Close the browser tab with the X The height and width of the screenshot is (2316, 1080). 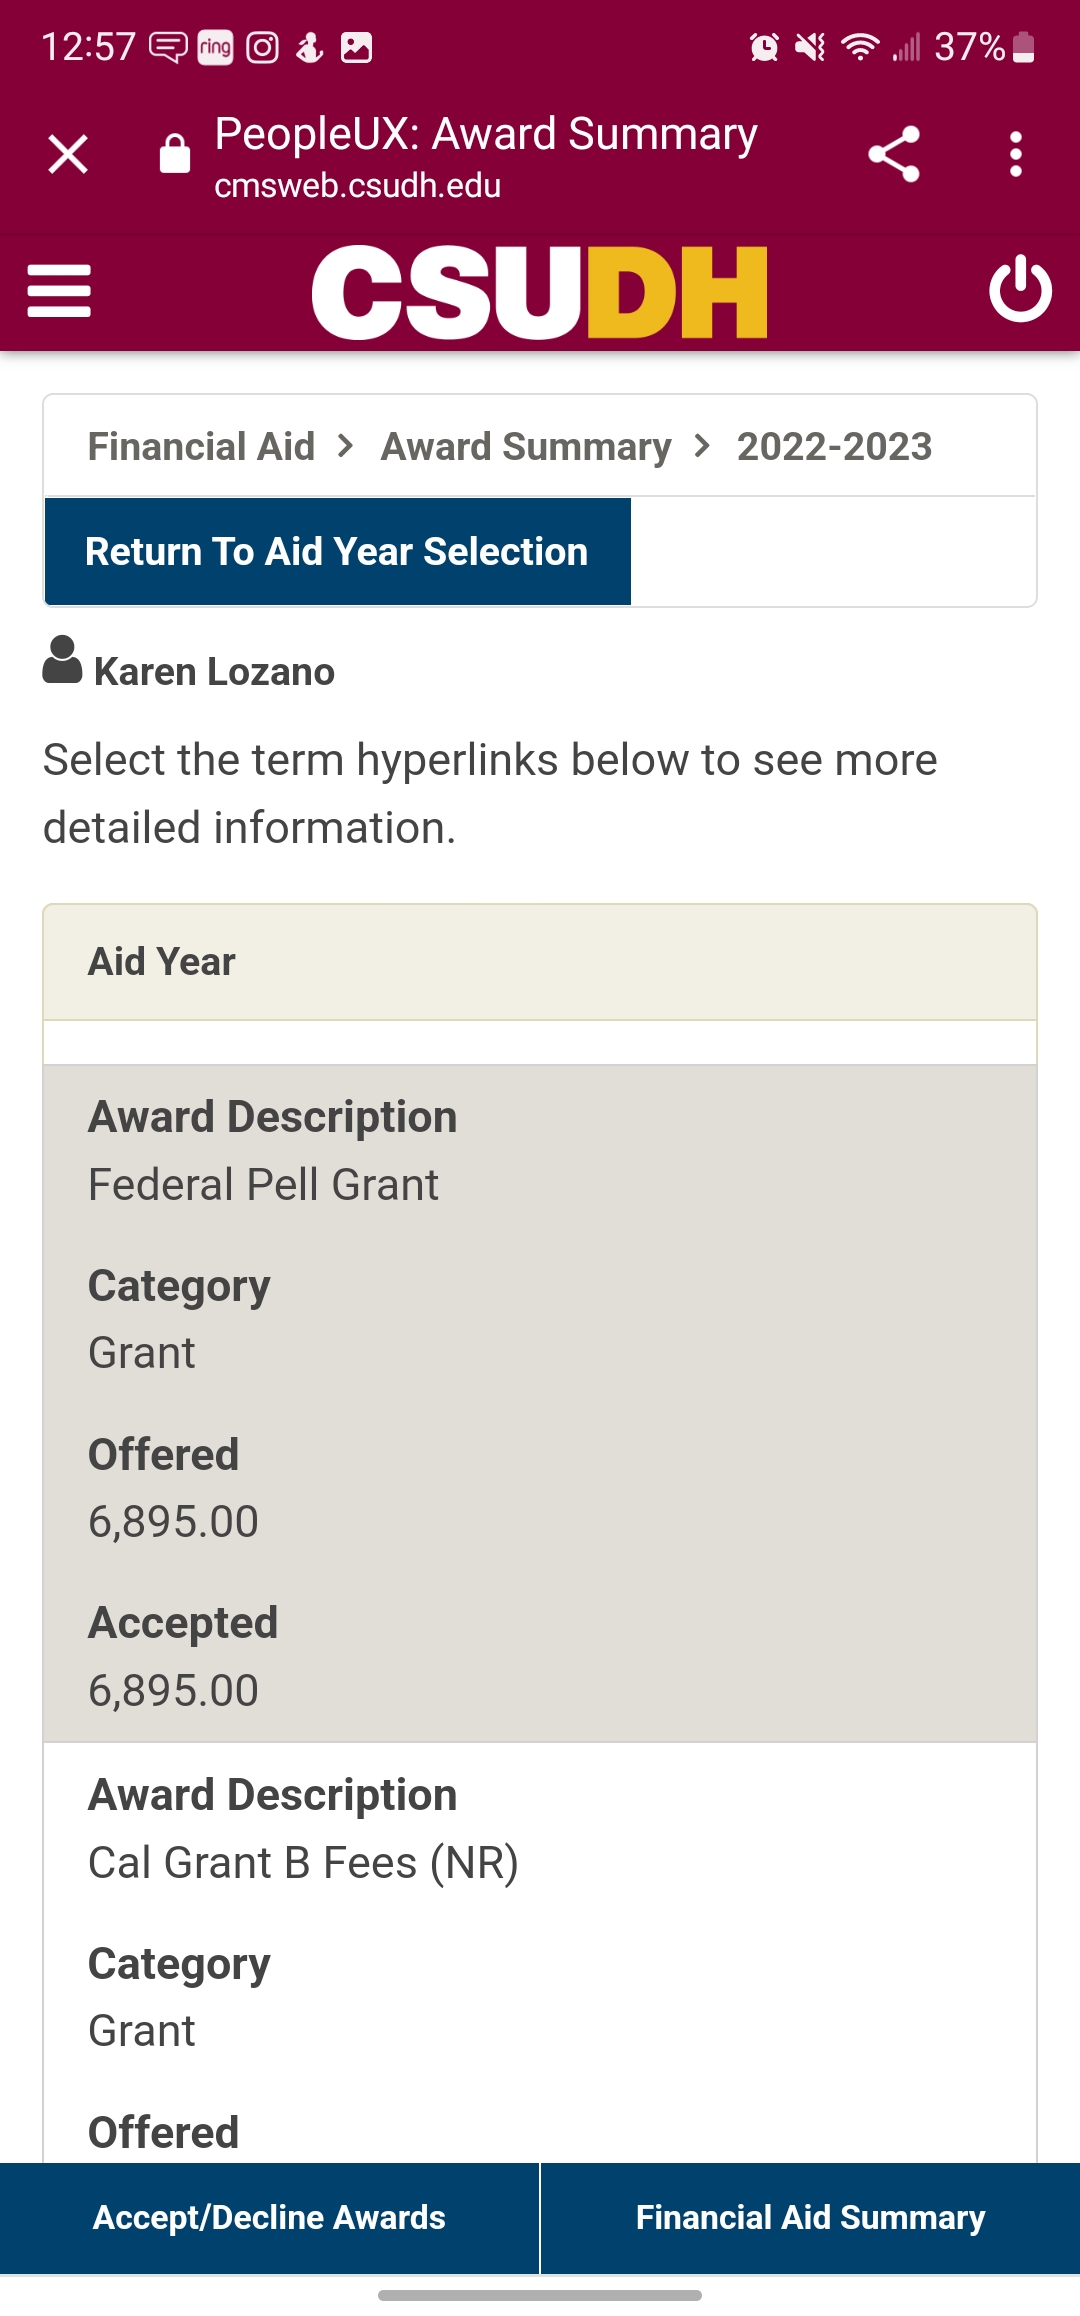click(68, 154)
